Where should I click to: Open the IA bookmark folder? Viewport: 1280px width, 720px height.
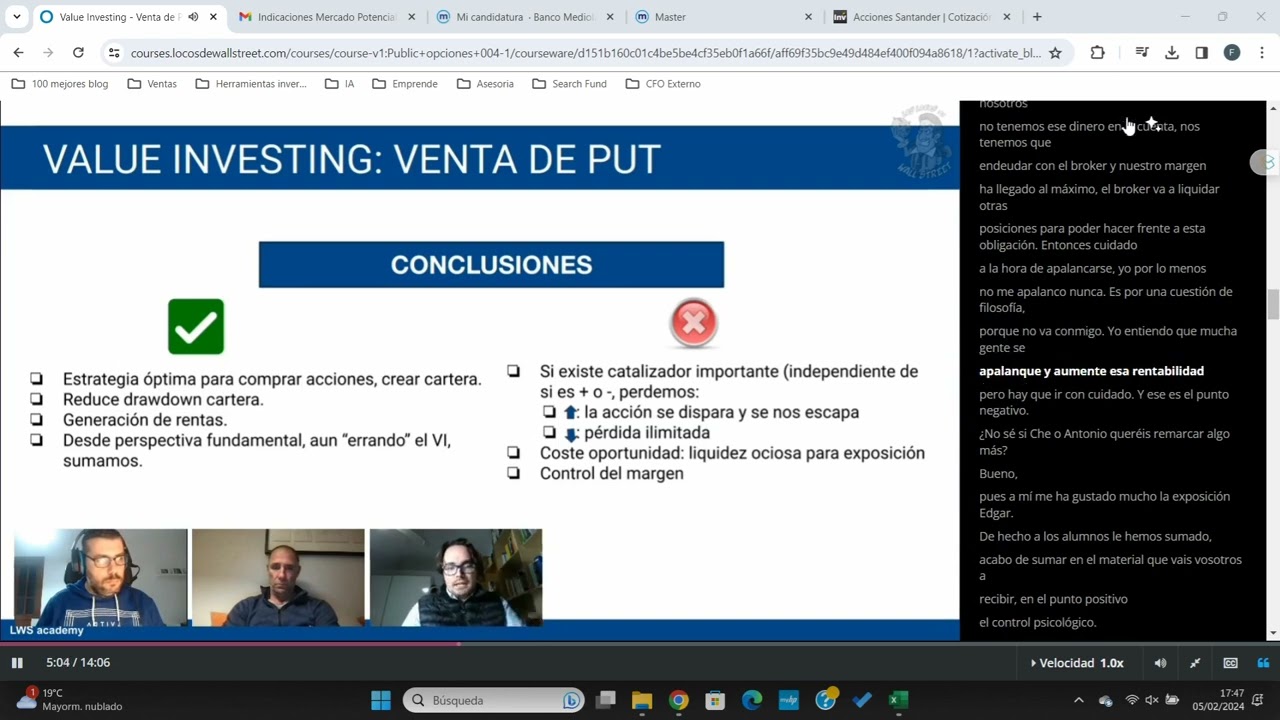[x=340, y=84]
